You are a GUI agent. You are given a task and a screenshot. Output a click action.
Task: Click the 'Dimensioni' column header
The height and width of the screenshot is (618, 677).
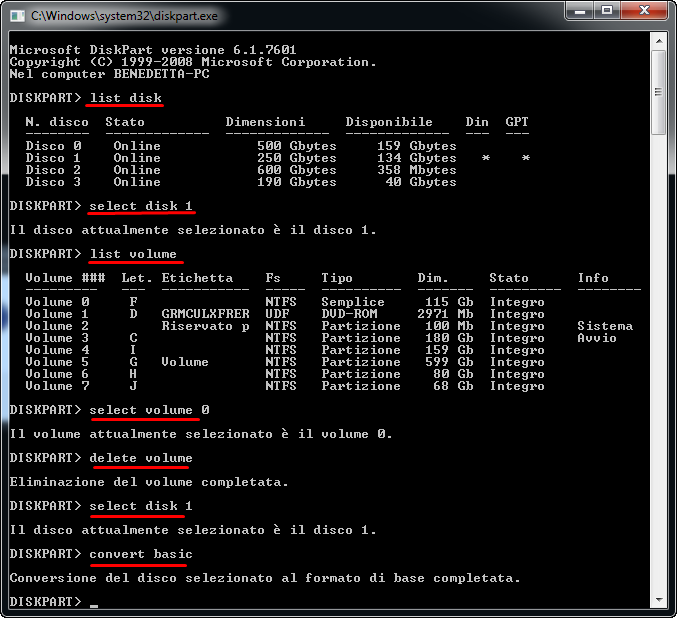click(265, 122)
